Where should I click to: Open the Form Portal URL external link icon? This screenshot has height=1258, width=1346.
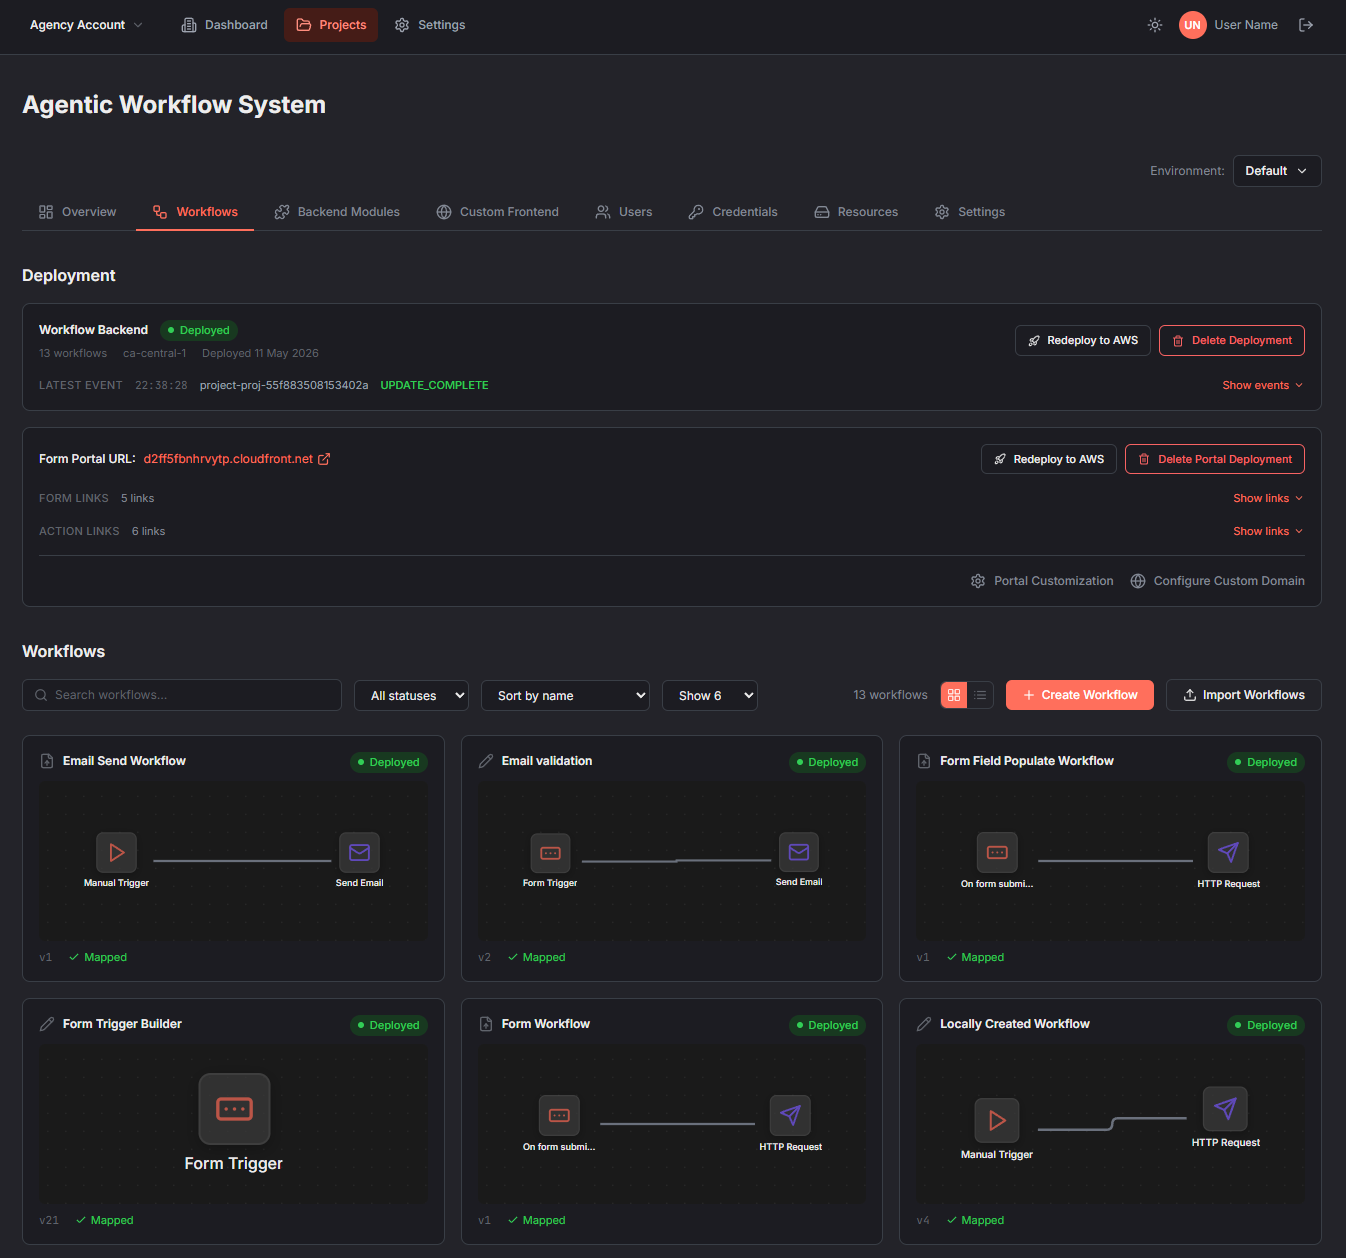click(x=324, y=459)
